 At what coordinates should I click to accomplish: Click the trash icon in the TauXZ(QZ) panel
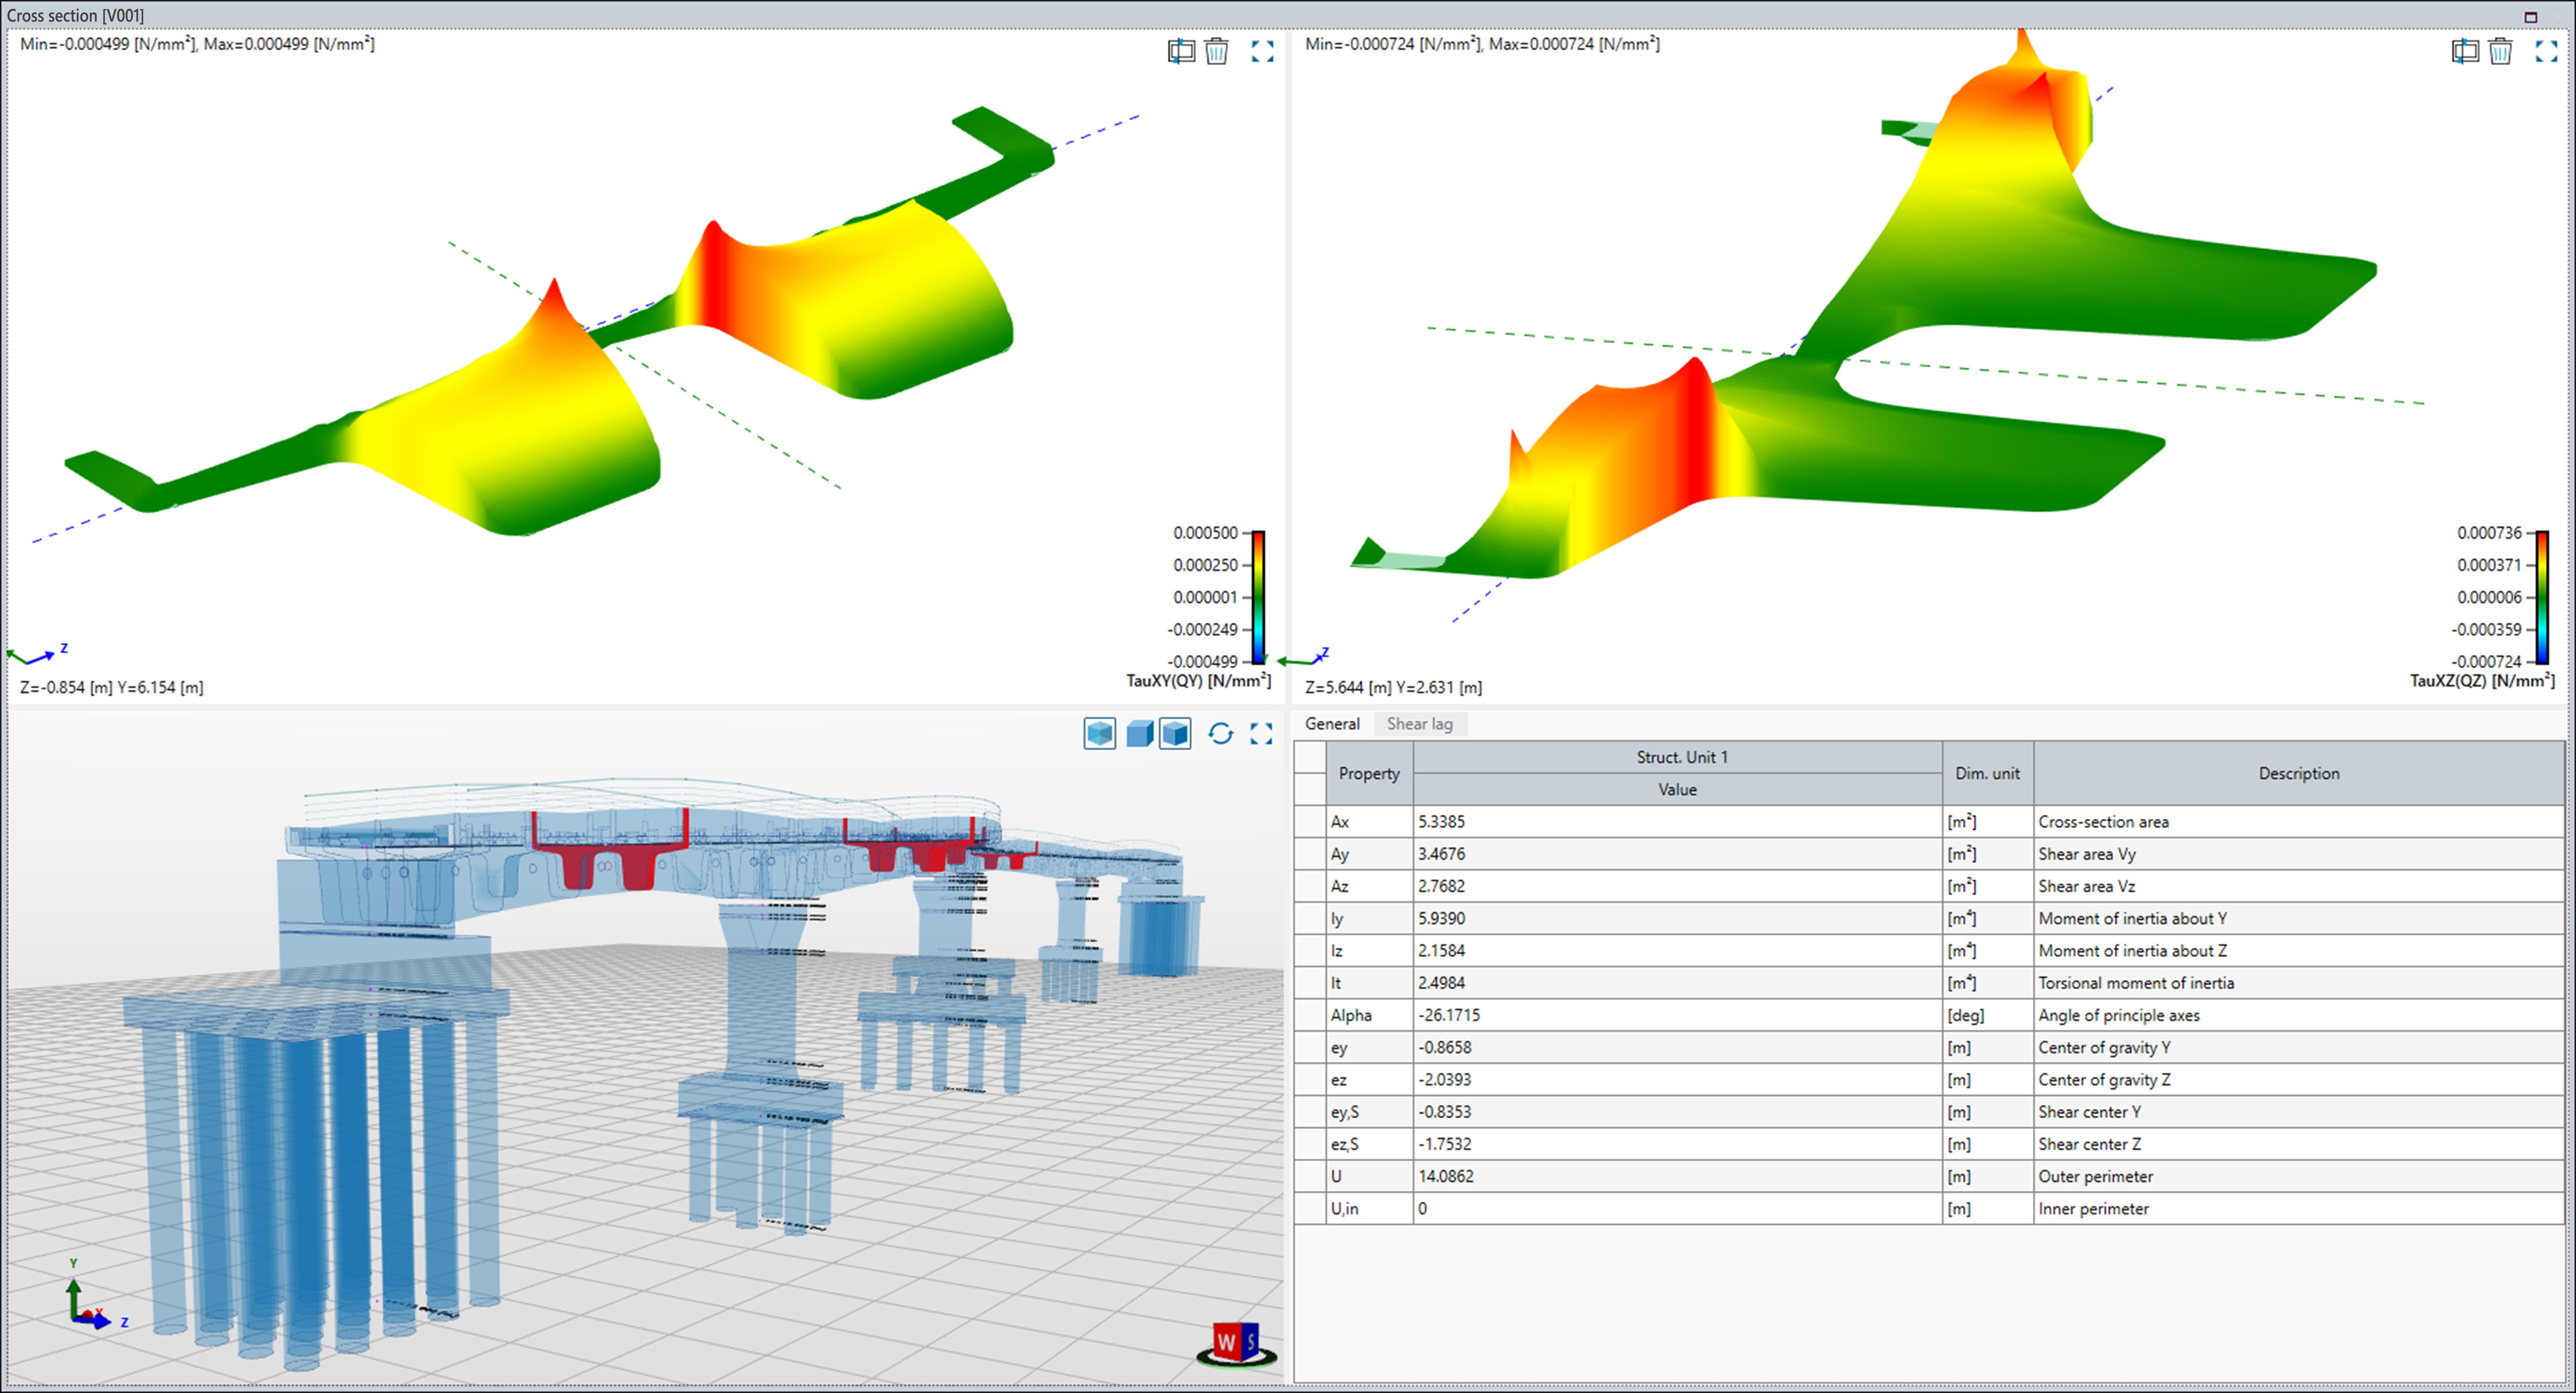click(x=2500, y=51)
